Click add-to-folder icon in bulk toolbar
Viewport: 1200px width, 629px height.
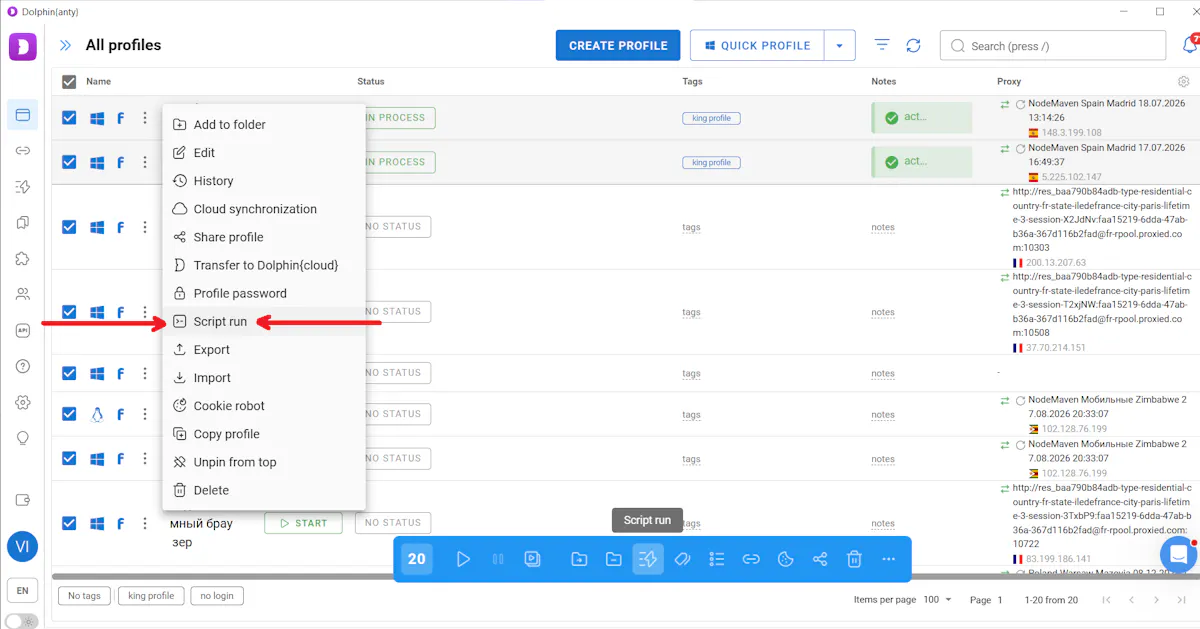click(579, 559)
